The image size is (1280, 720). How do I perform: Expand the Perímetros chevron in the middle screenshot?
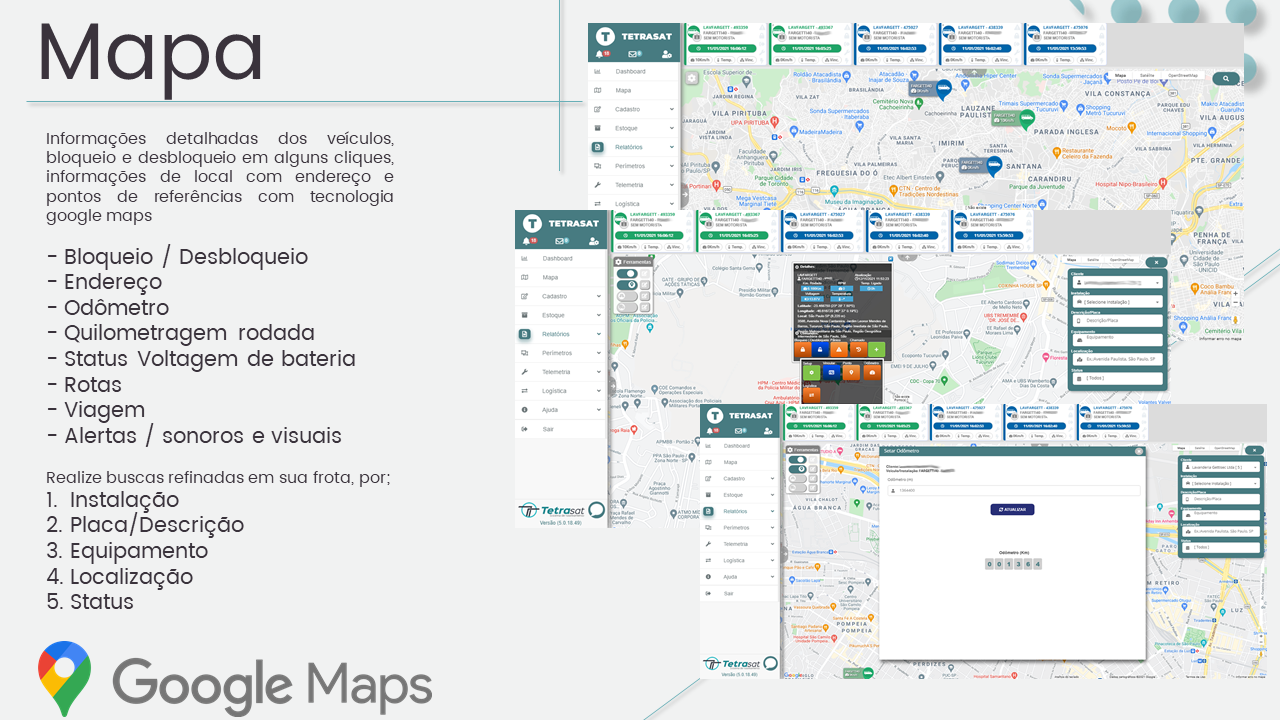click(x=599, y=353)
